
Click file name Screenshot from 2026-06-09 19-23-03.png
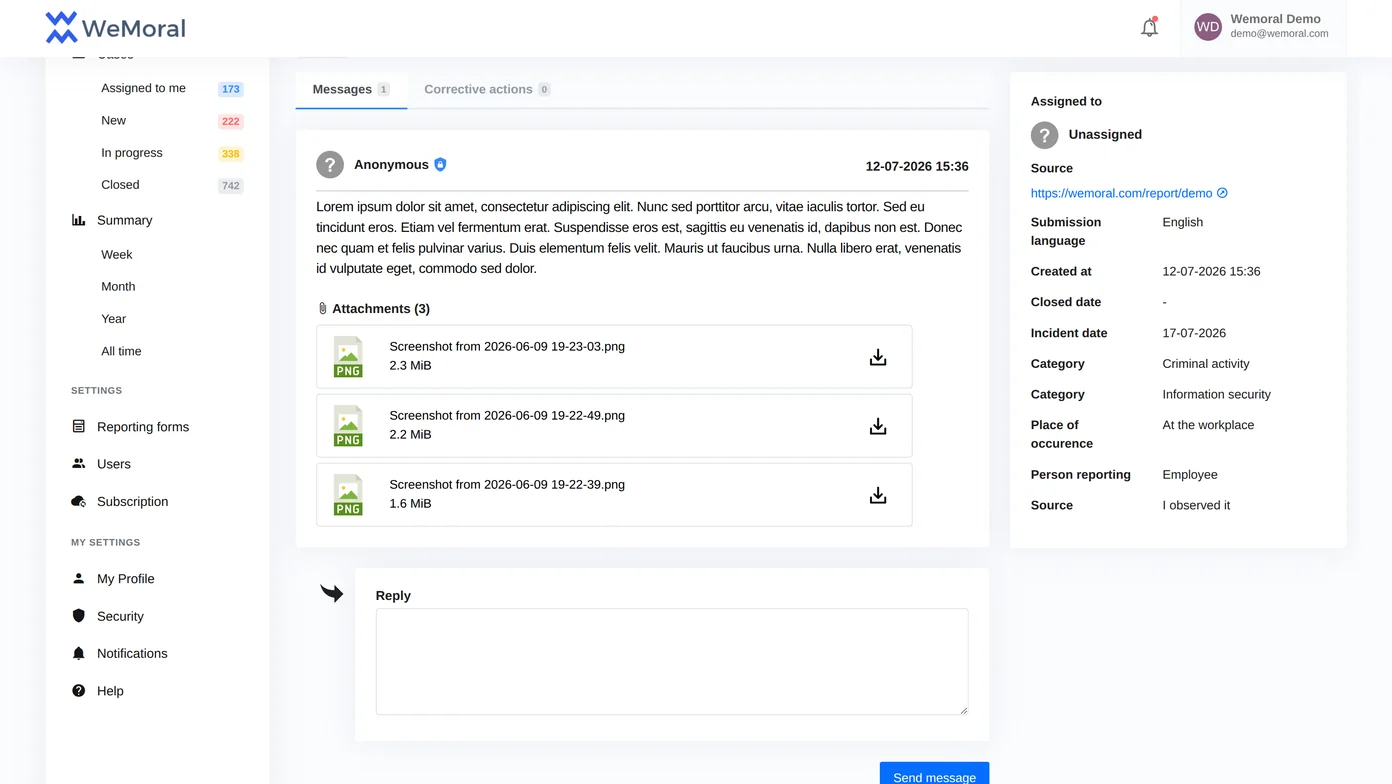tap(507, 346)
